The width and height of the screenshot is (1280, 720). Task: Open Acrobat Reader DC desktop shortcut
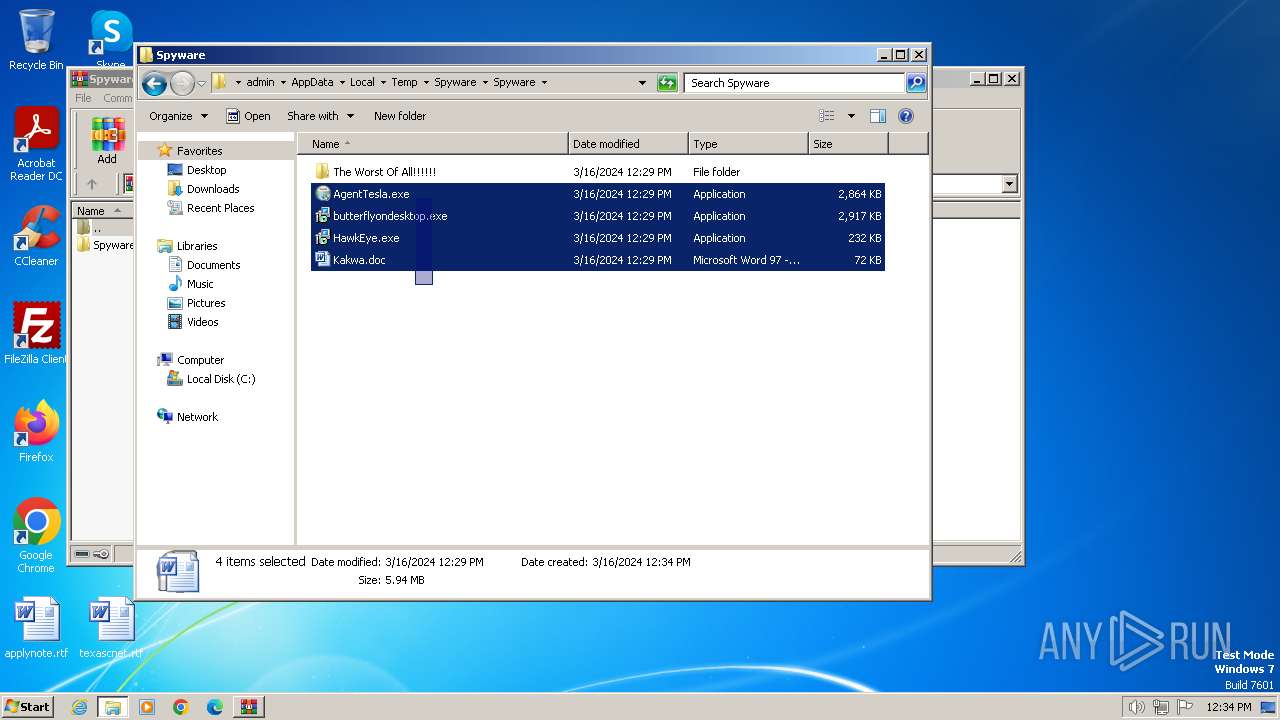pos(36,145)
